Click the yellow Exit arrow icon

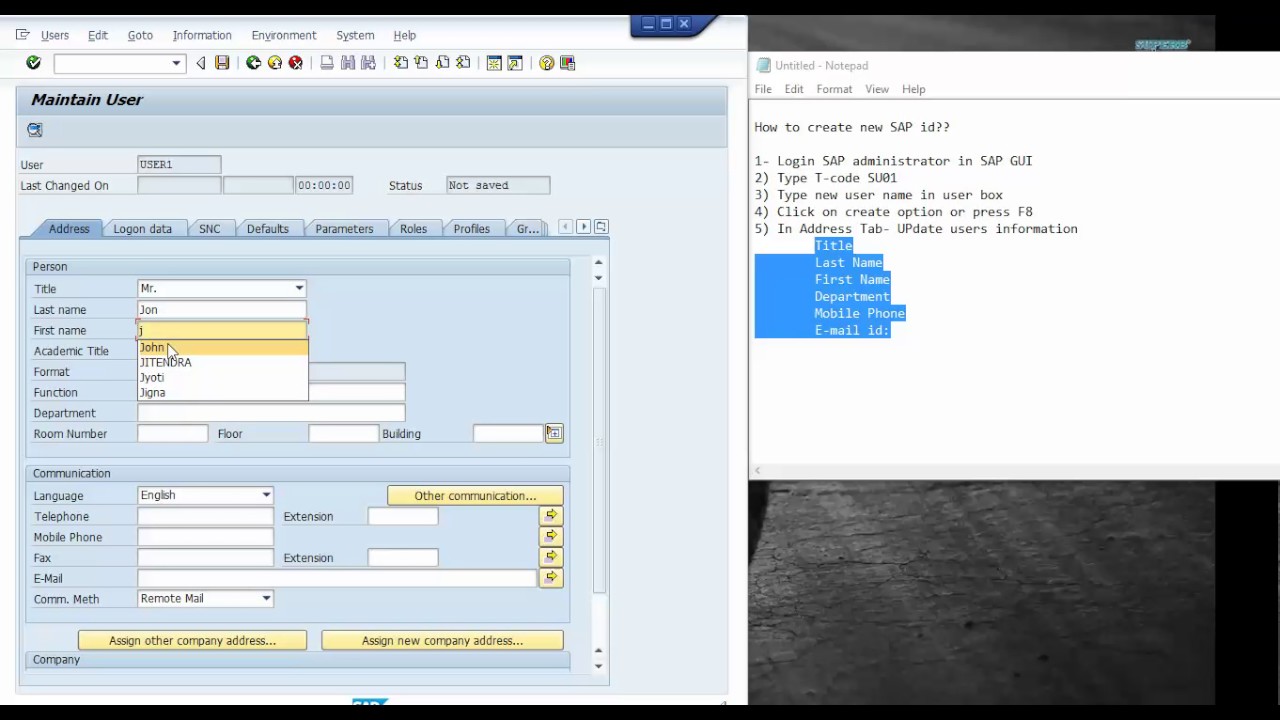274,63
